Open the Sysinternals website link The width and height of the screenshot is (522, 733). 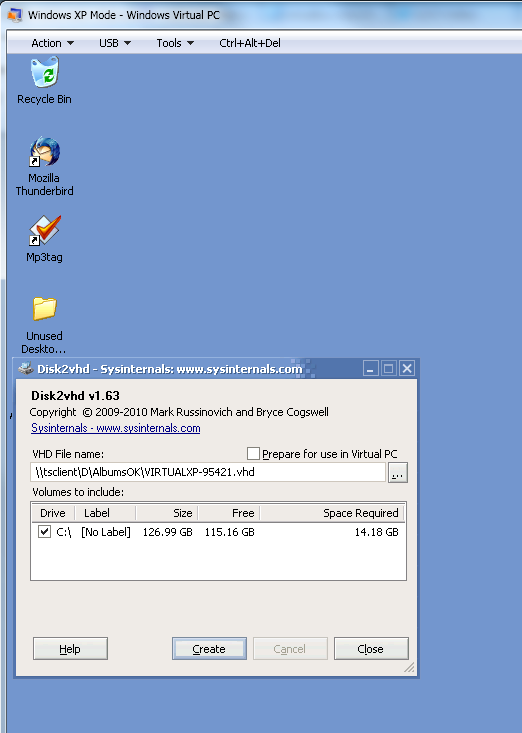tap(115, 428)
